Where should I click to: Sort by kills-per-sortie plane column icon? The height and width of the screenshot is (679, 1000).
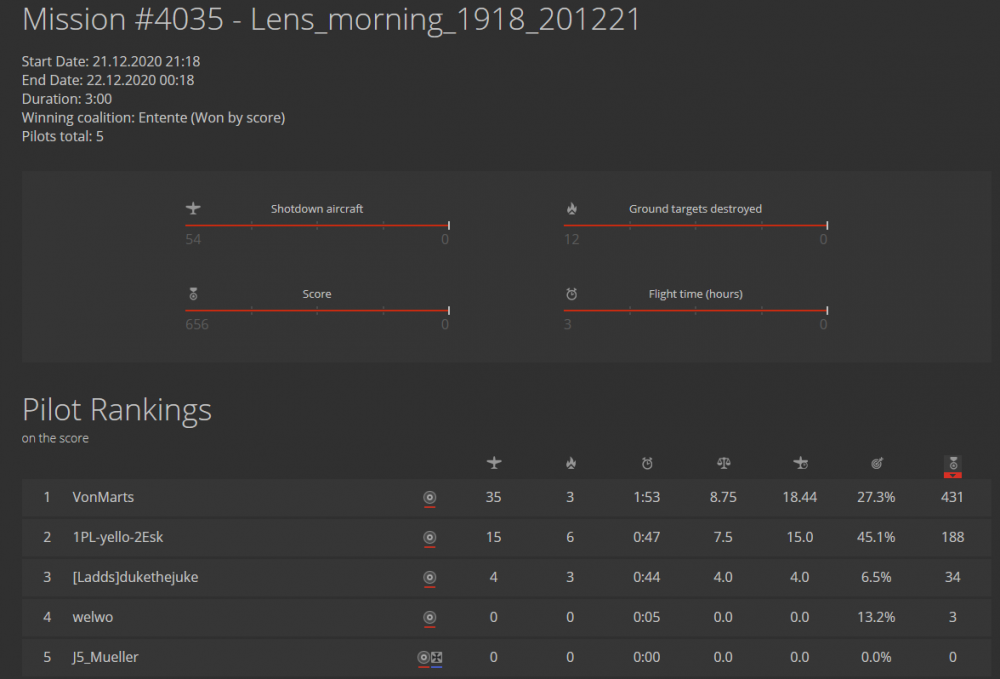[x=800, y=463]
